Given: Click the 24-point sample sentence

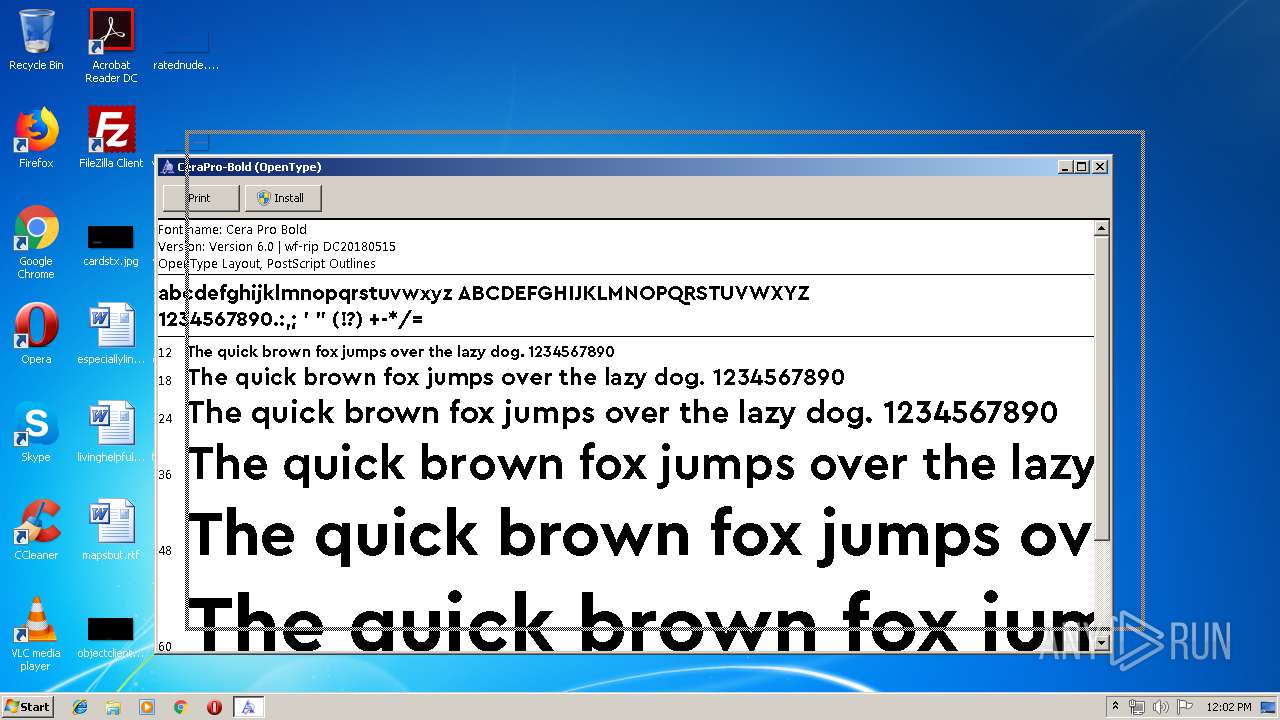Looking at the screenshot, I should pyautogui.click(x=623, y=412).
